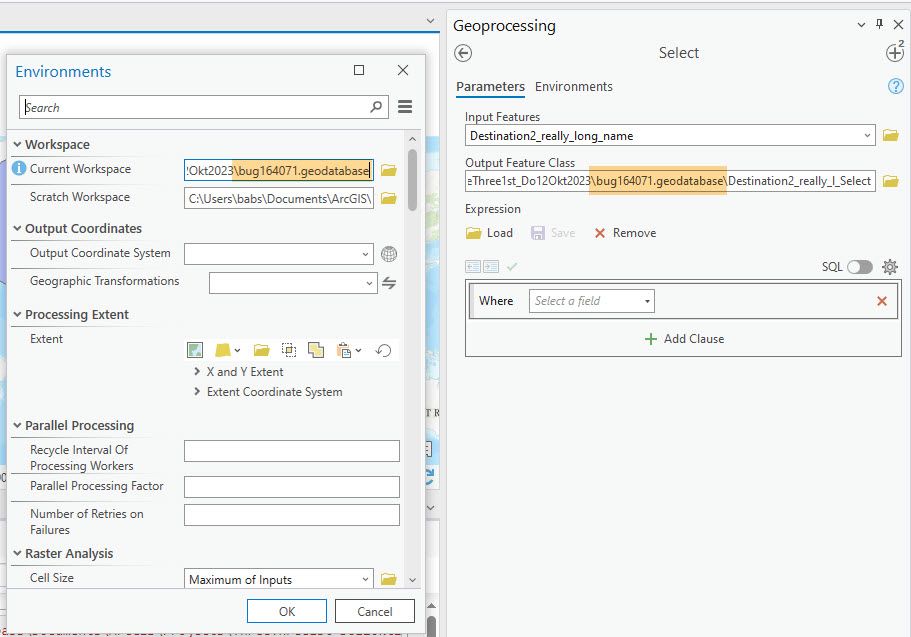Open the Cell Size dropdown
Image resolution: width=911 pixels, height=637 pixels.
tap(365, 579)
